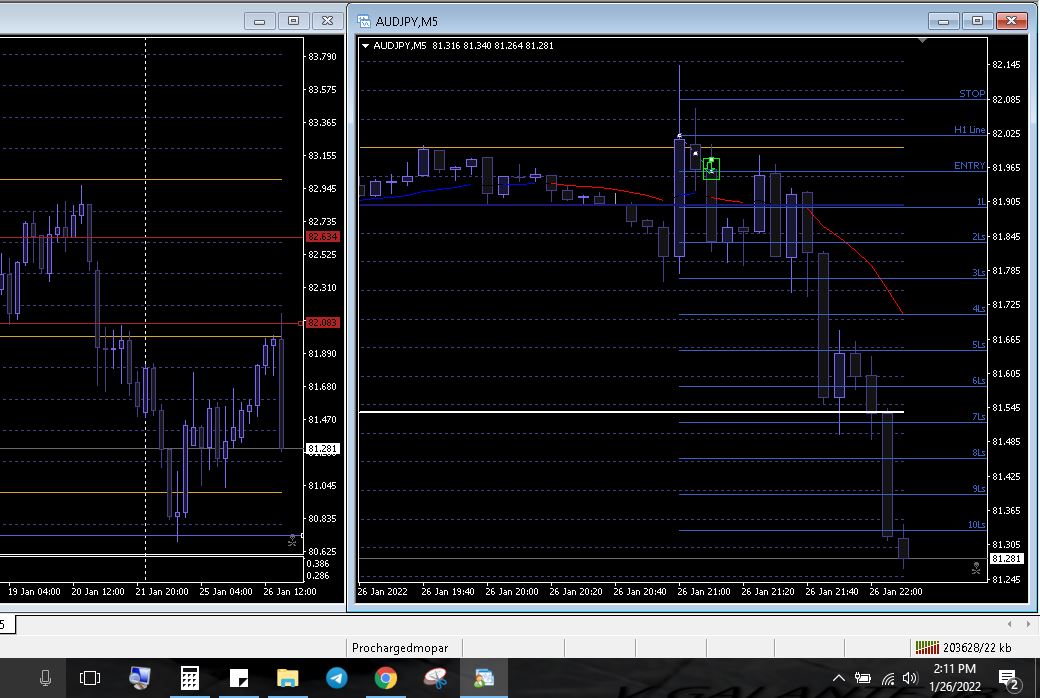Image resolution: width=1040 pixels, height=698 pixels.
Task: Switch to MetaTrader in the taskbar
Action: 484,679
